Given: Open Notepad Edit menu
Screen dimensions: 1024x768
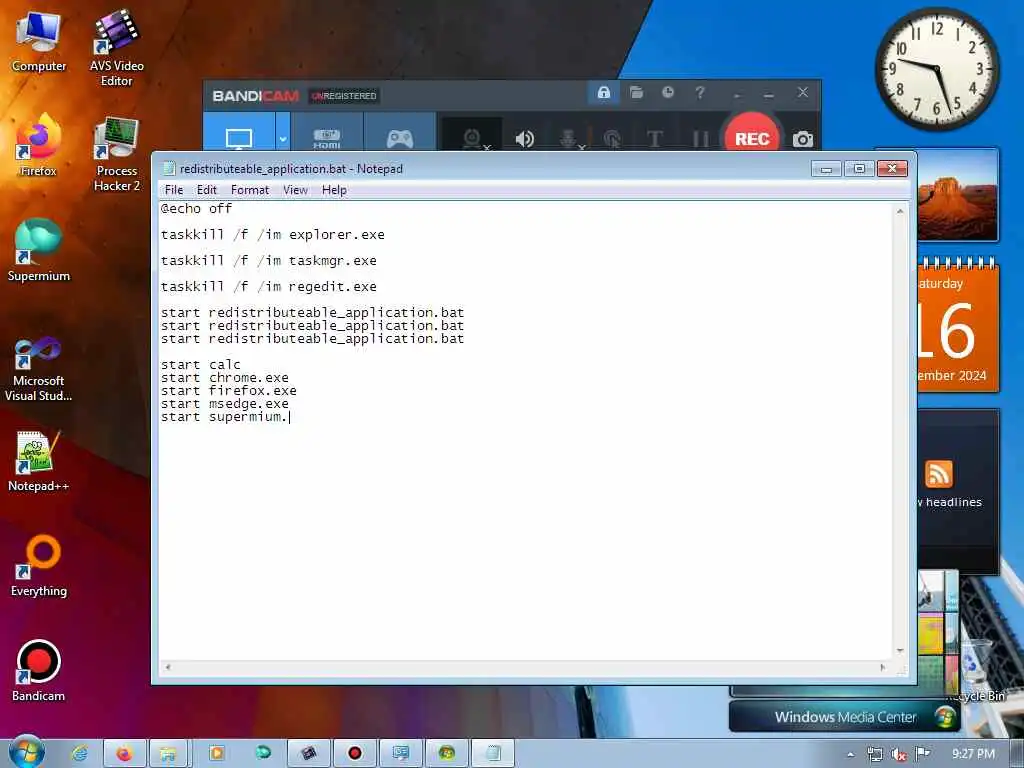Looking at the screenshot, I should (206, 190).
